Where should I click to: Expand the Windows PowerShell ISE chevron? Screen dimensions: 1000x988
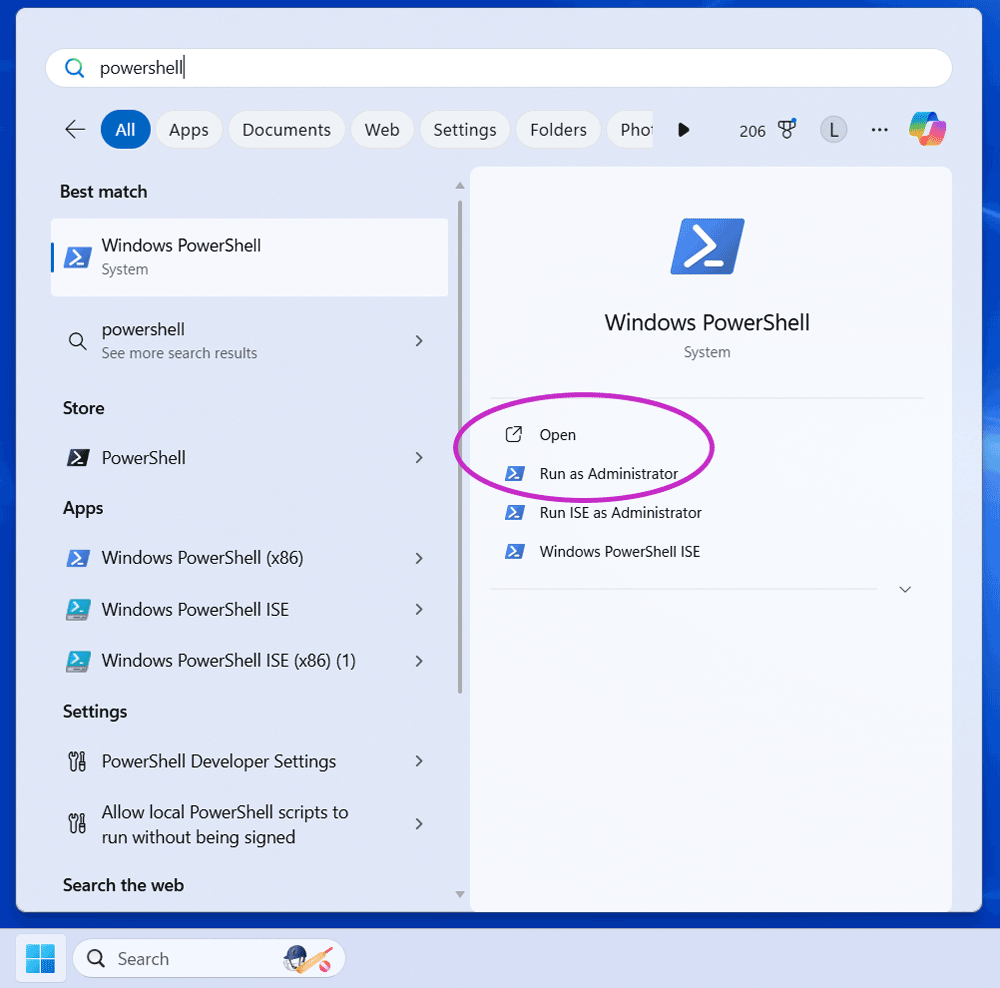(419, 610)
